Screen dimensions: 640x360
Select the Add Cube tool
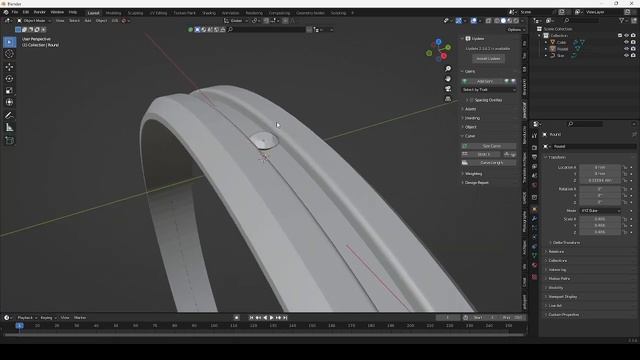click(x=9, y=141)
